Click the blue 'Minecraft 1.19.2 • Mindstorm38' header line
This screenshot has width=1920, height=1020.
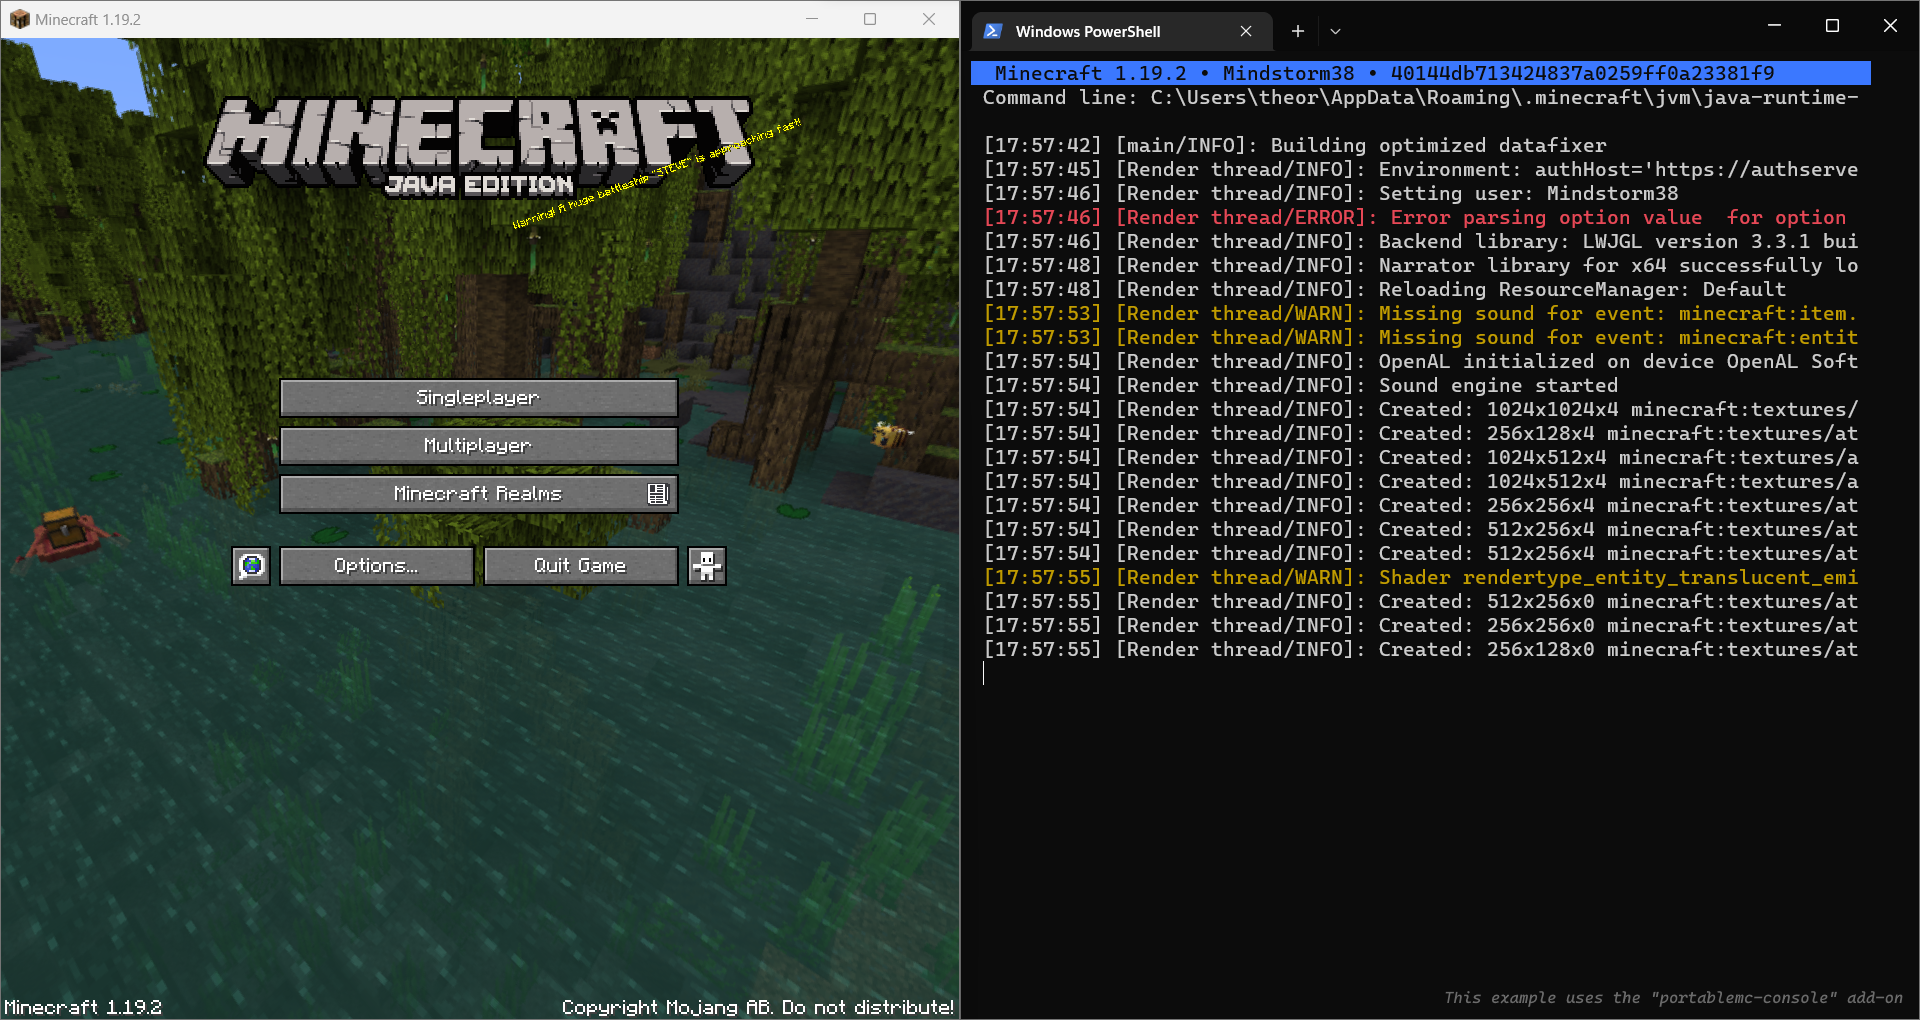(1421, 73)
